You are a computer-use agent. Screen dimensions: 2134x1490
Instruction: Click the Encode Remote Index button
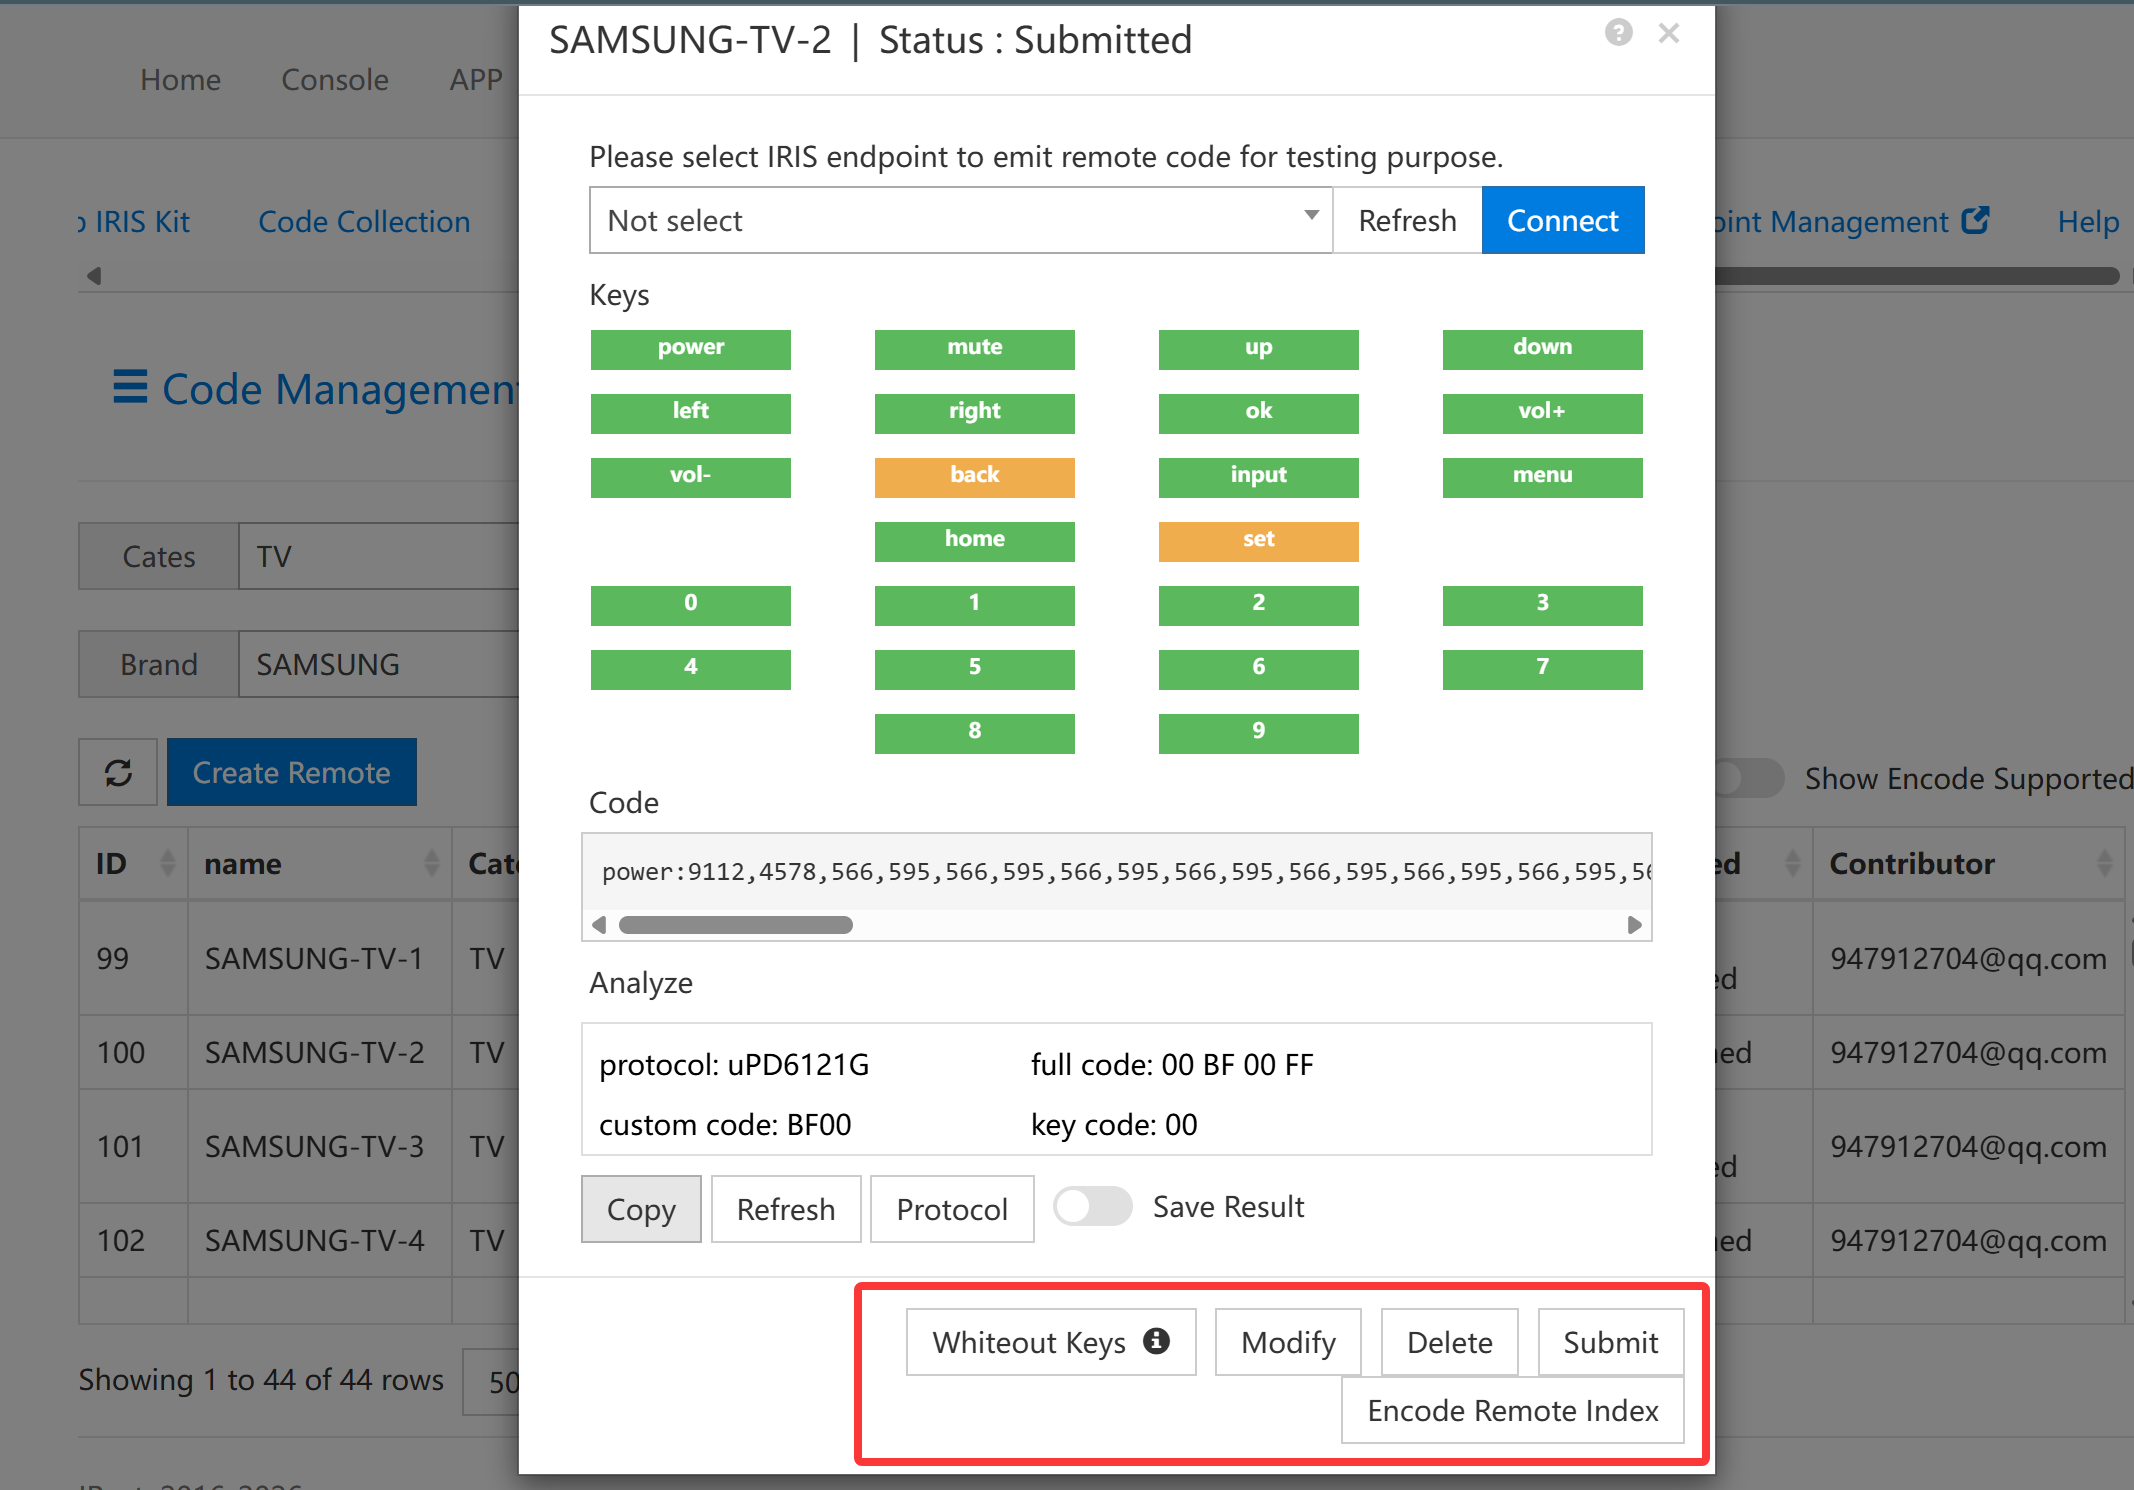click(1512, 1410)
